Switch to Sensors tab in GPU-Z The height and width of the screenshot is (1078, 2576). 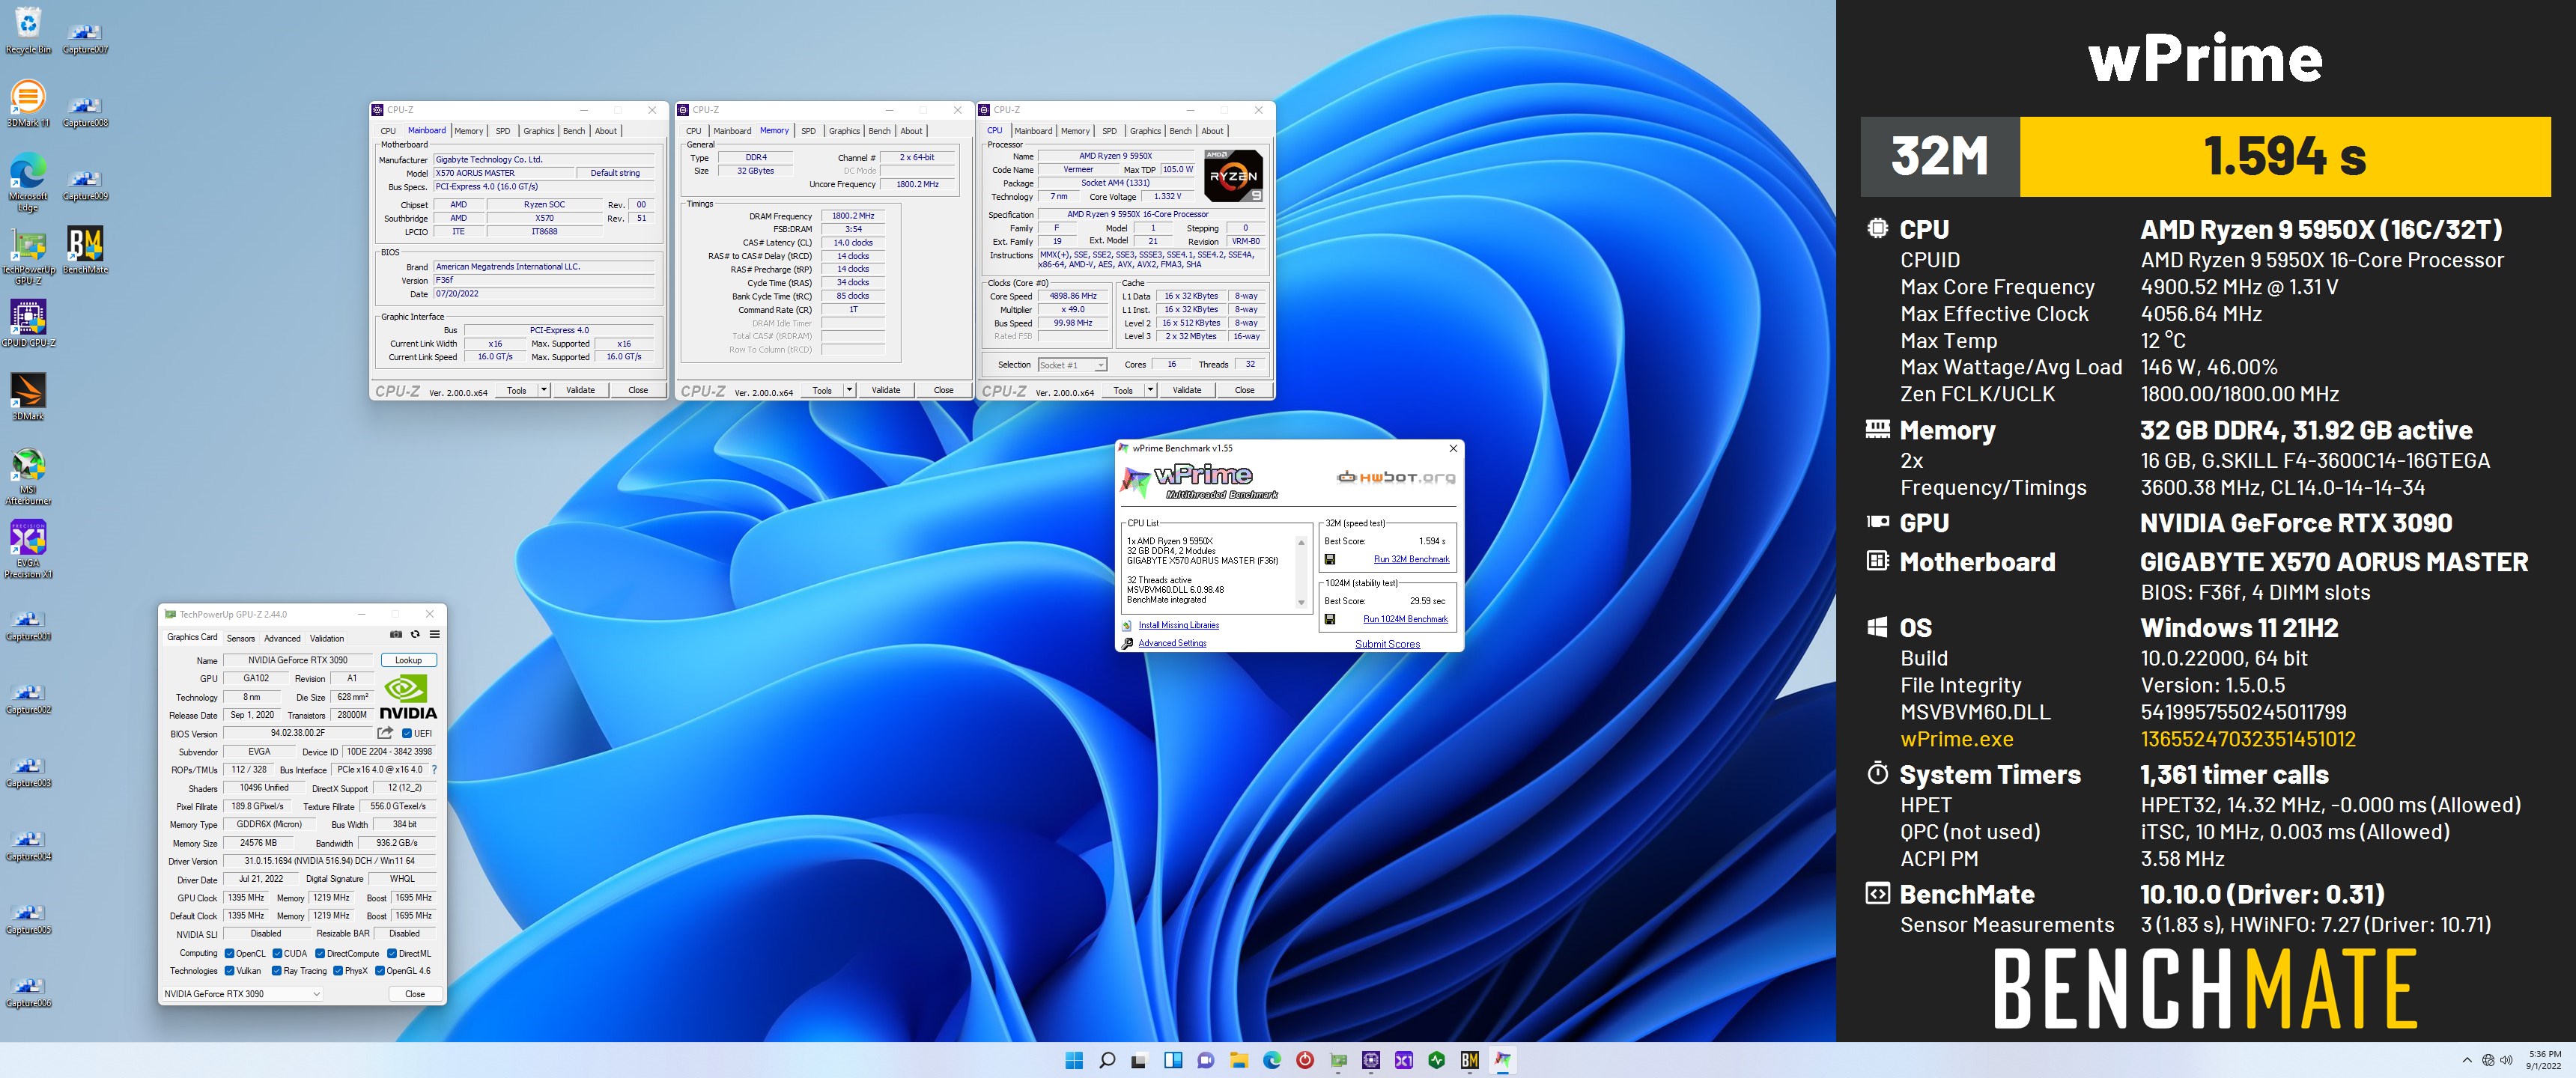(x=240, y=638)
